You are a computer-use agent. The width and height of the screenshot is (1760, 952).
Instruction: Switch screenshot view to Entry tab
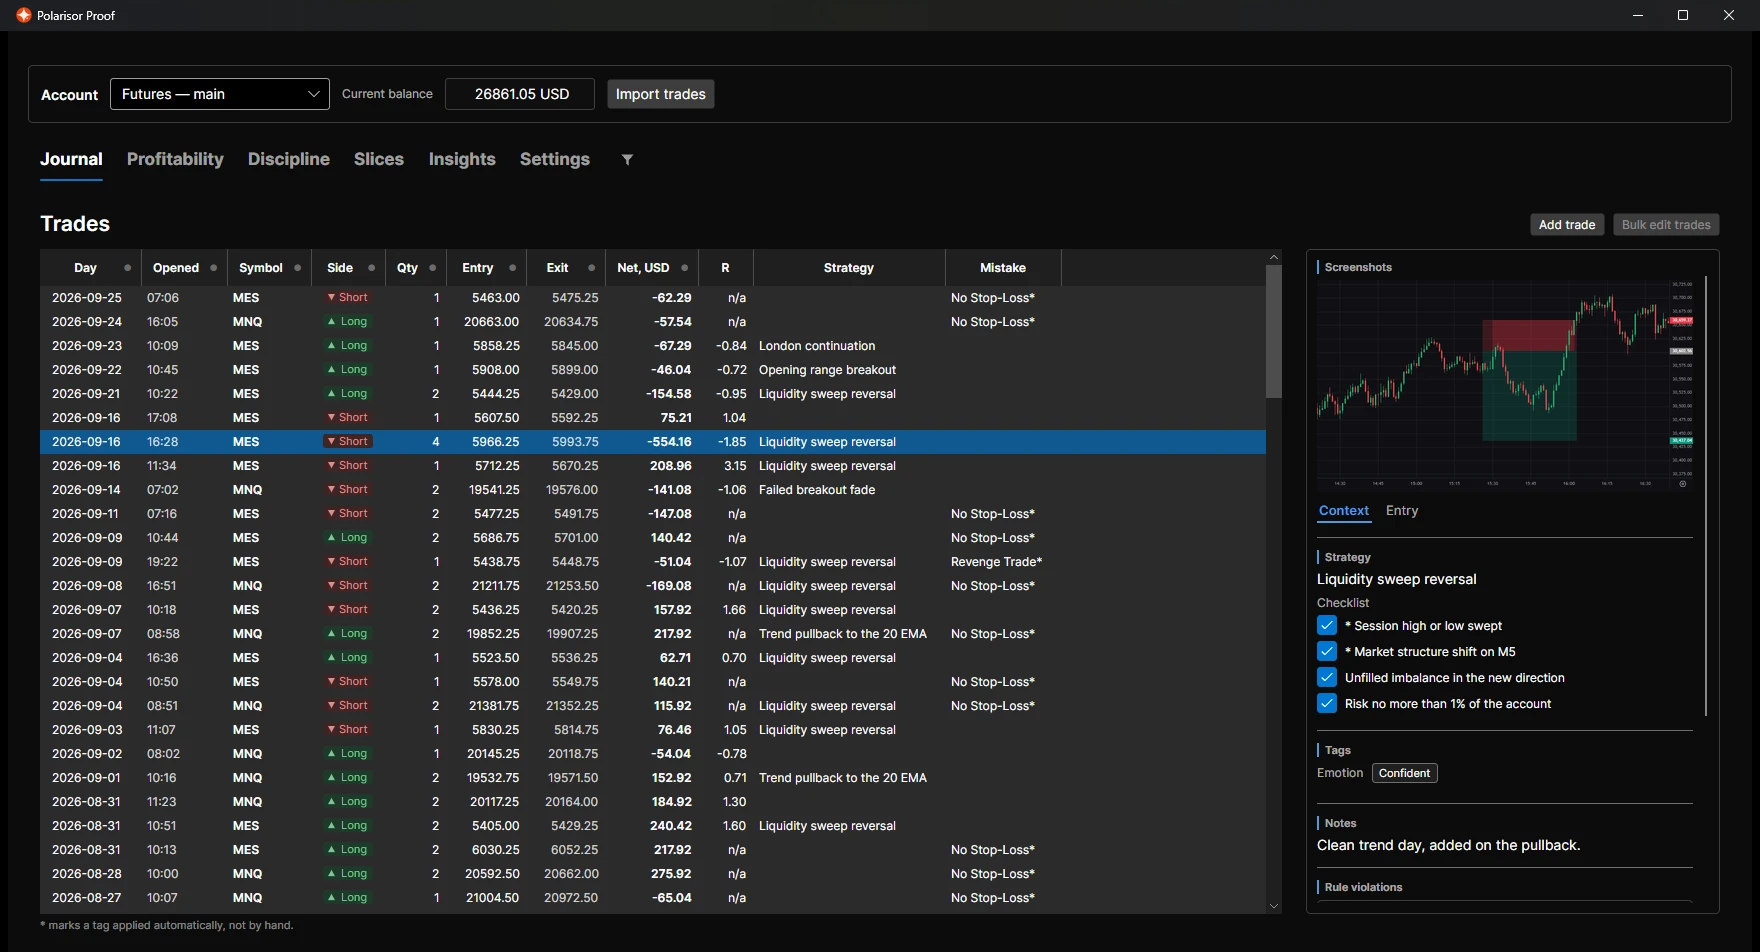point(1402,510)
